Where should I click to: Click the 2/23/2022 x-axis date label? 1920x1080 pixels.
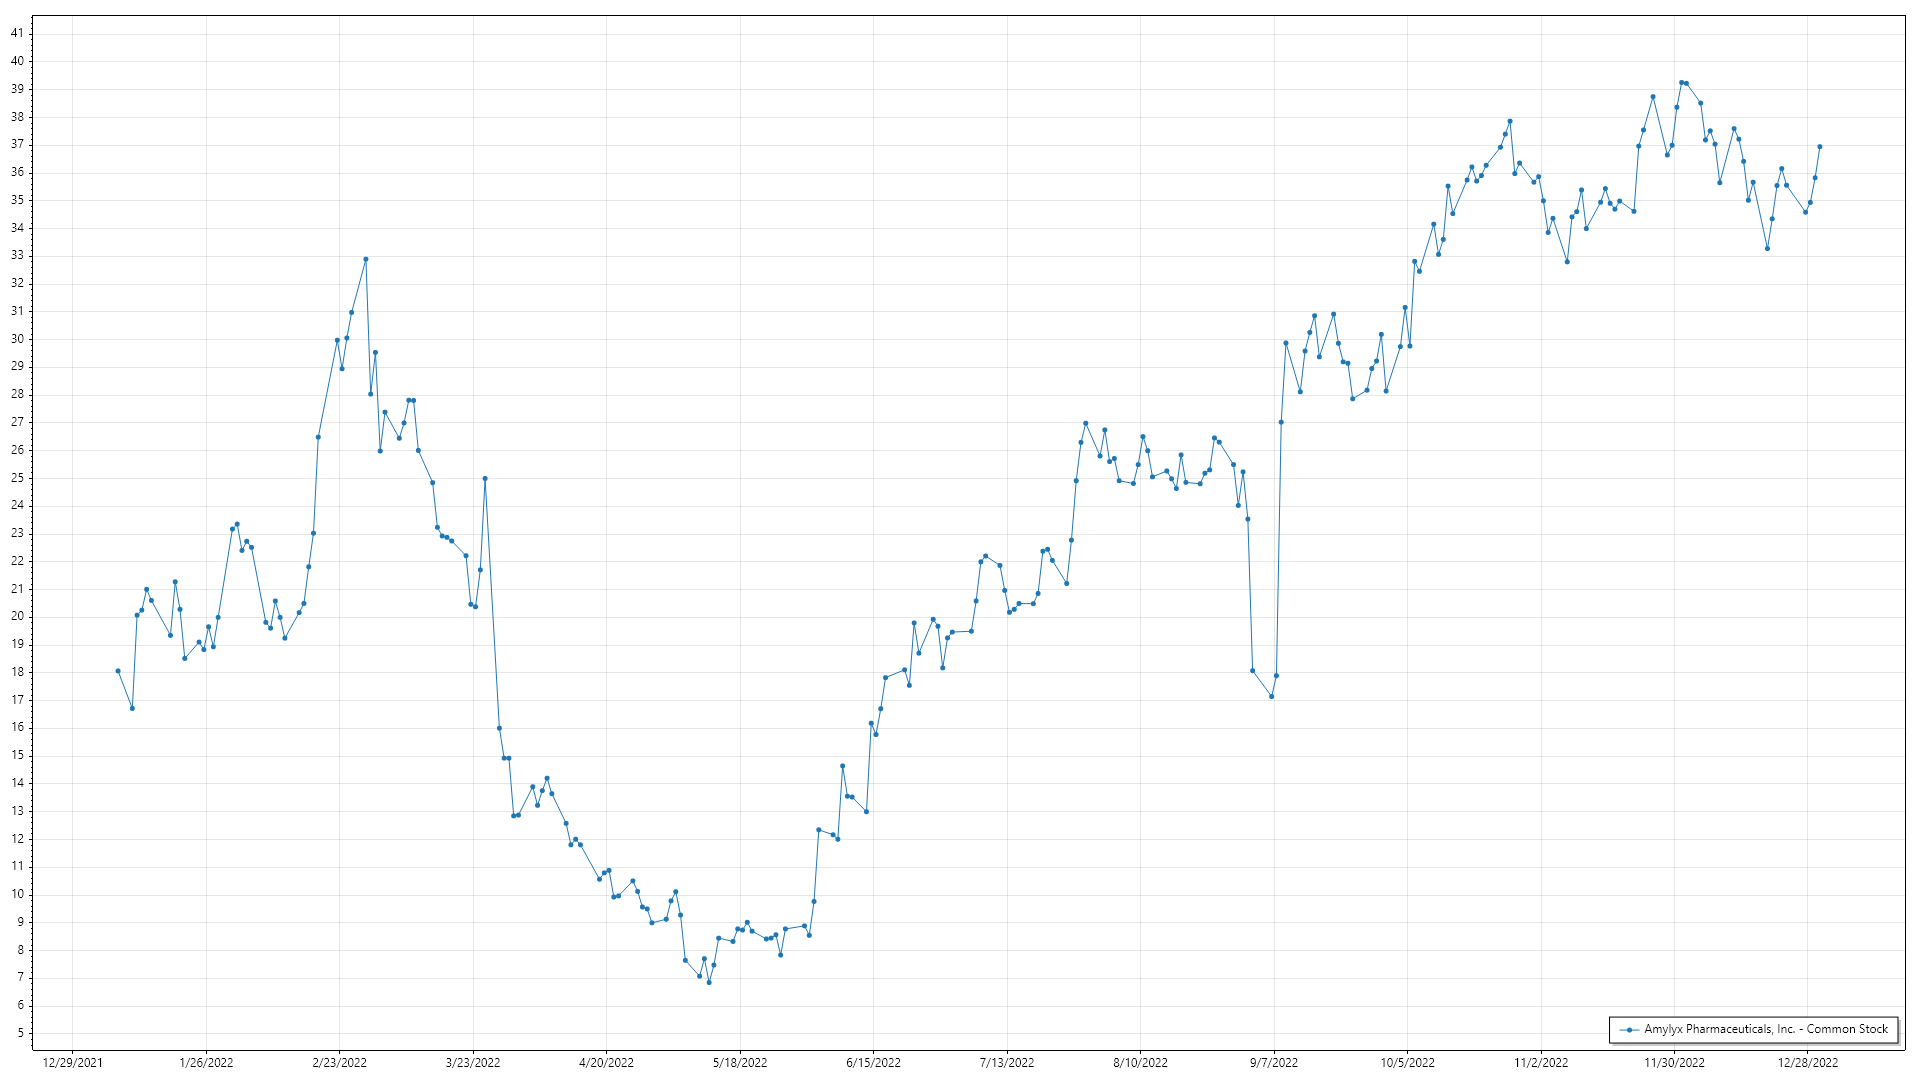pos(339,1063)
